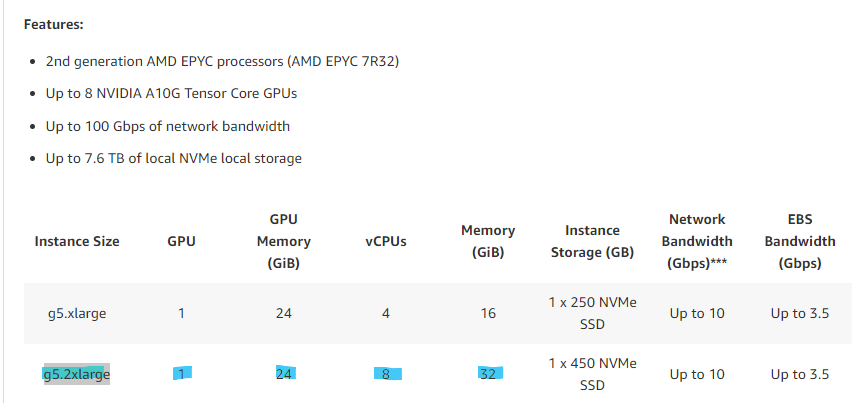Click the g5.xlarge instance name cell

pos(76,313)
